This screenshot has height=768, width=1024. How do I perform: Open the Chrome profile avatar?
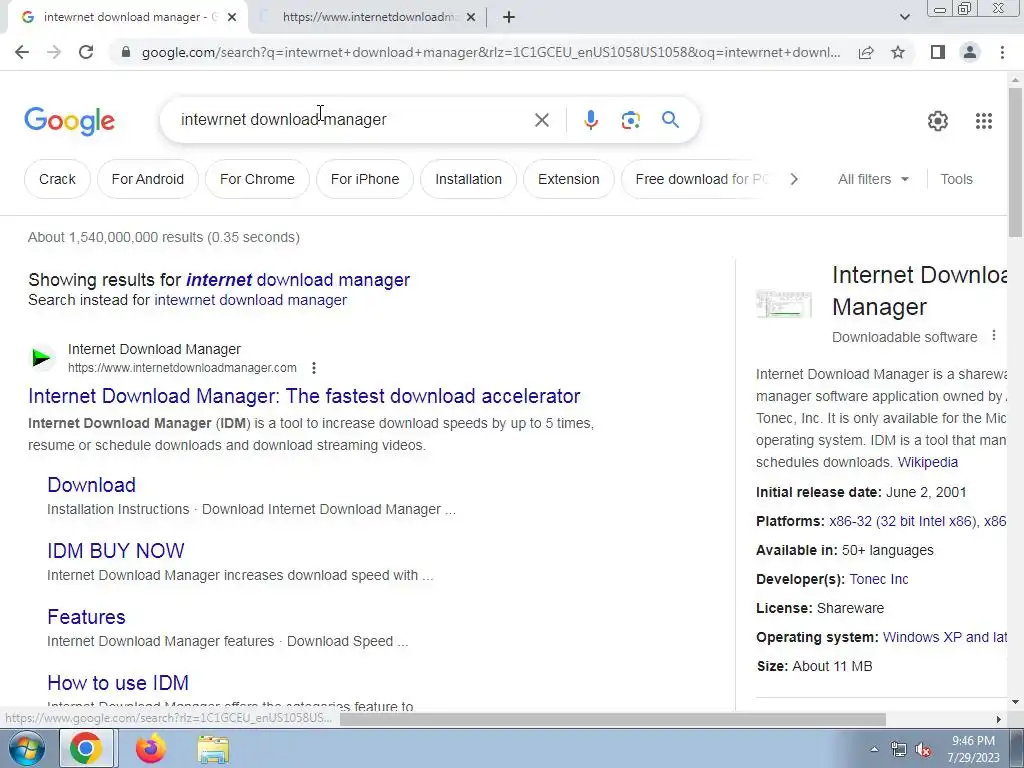click(x=970, y=52)
